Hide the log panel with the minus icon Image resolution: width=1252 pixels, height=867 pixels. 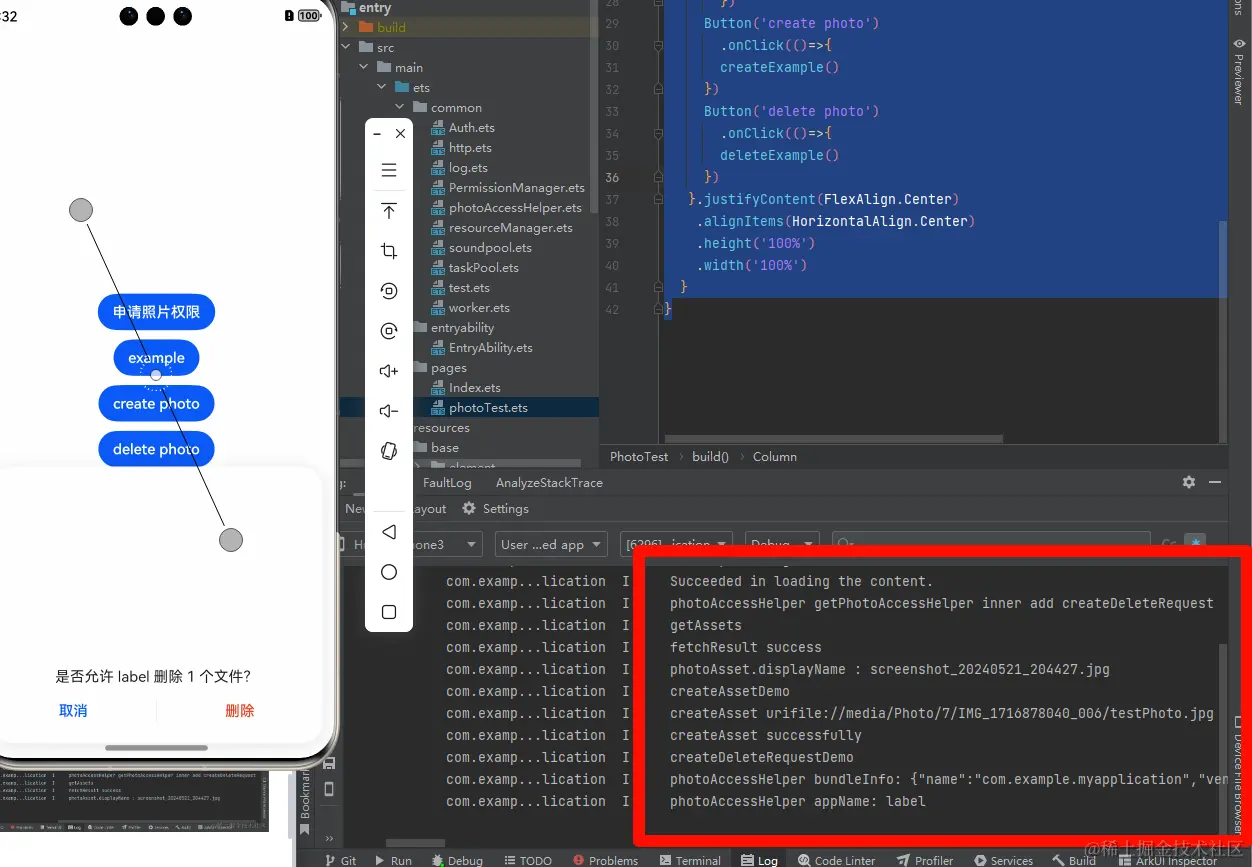coord(1215,482)
